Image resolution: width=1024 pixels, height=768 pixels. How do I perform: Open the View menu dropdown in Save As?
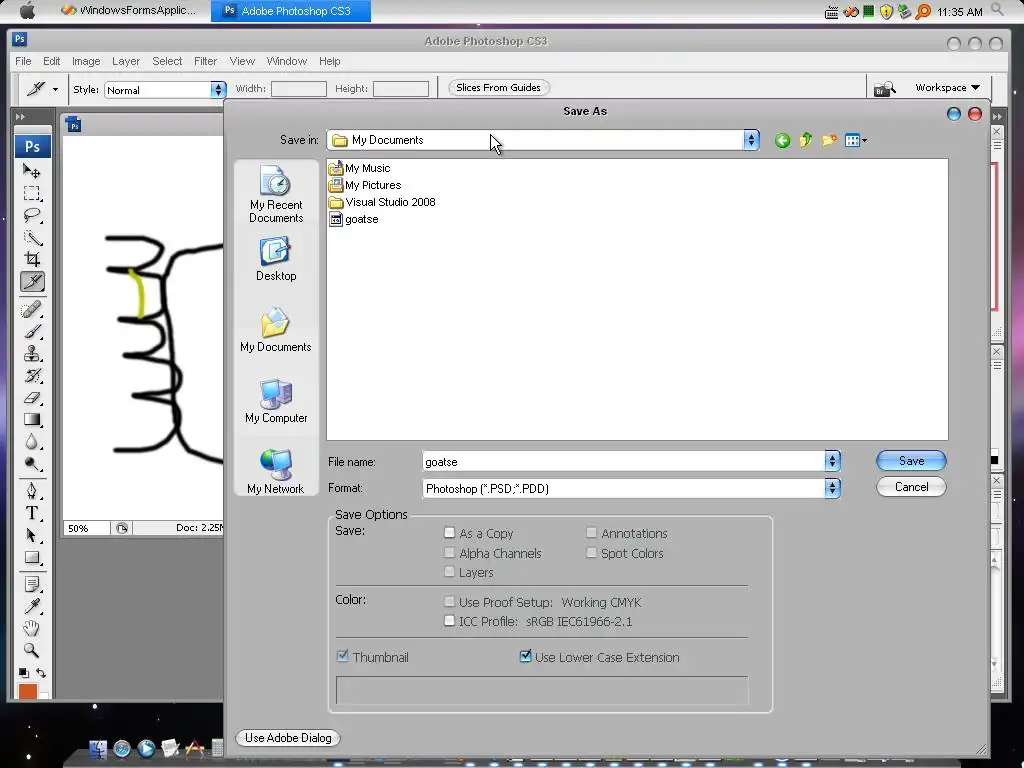(x=856, y=140)
